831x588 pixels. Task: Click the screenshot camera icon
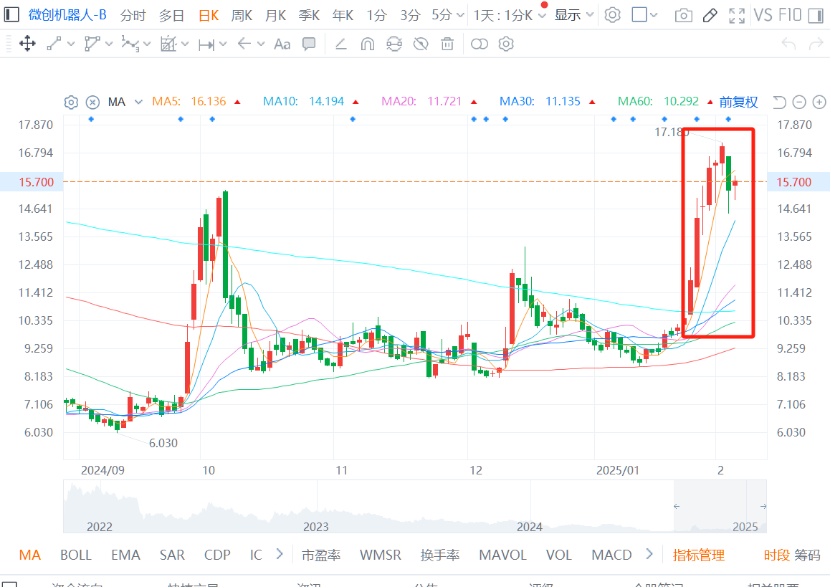coord(683,15)
